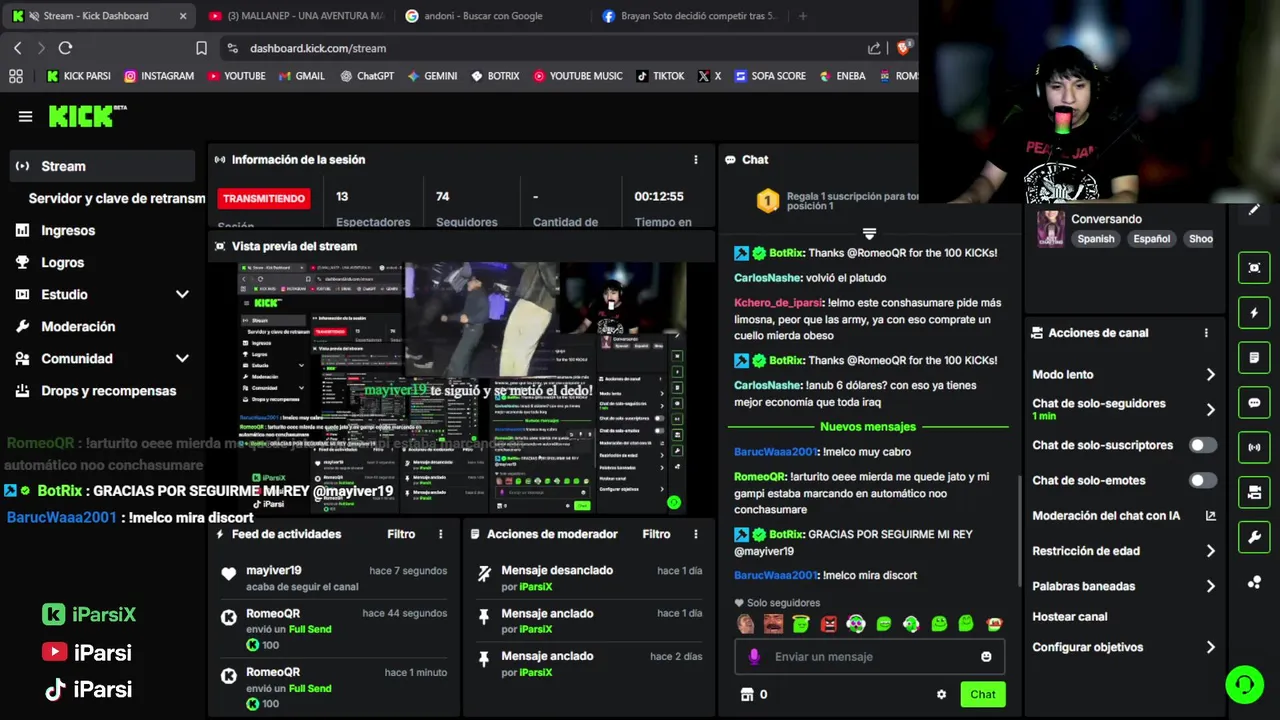Click the lightning bolt sidebar widget
The image size is (1280, 720).
(1254, 313)
